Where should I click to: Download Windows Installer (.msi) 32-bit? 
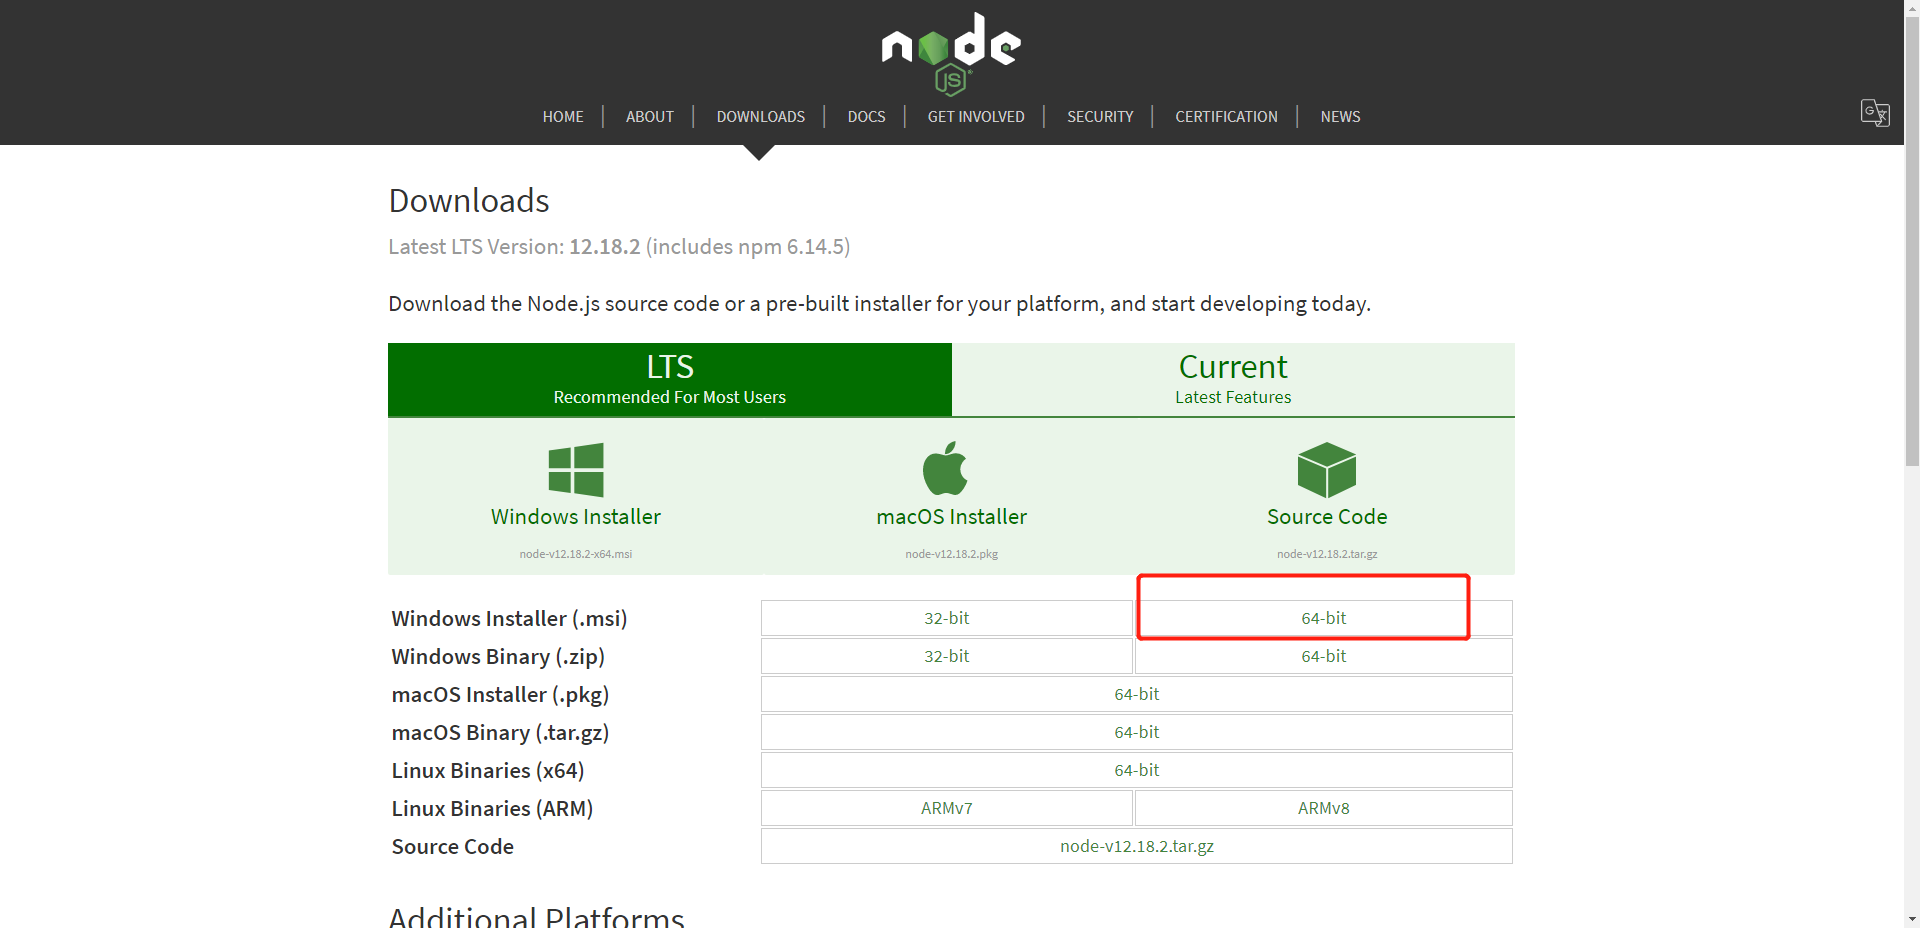point(946,618)
